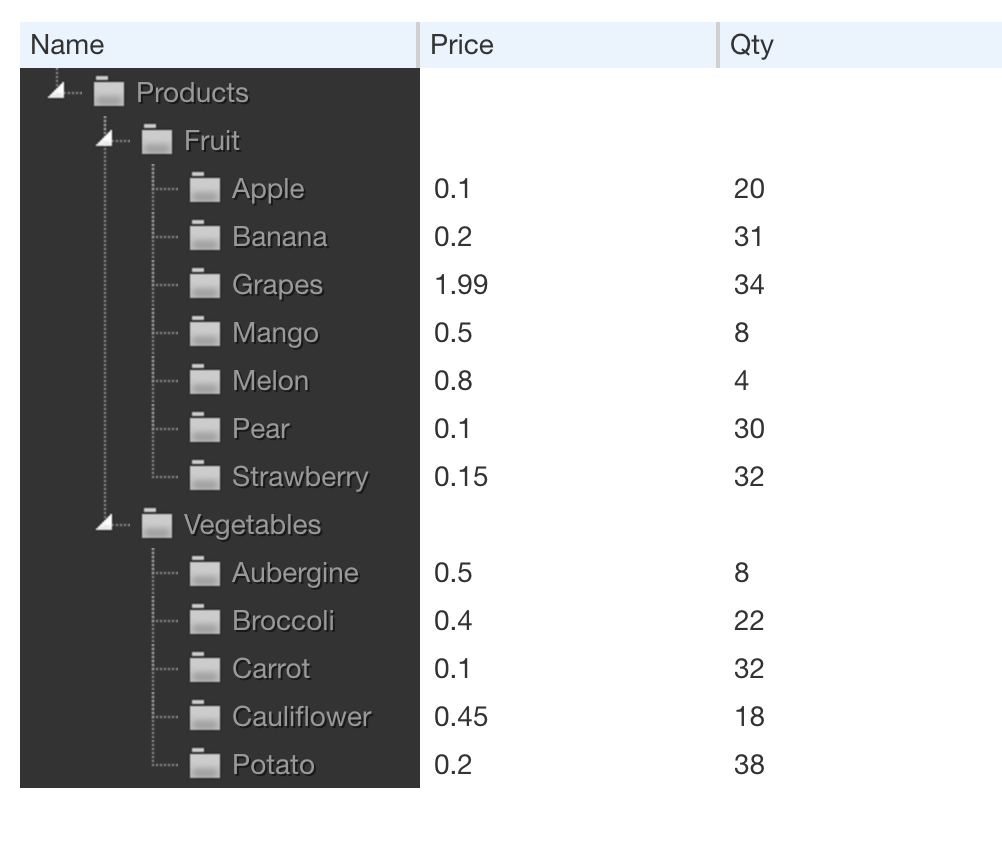Click the Potato quantity 38

(749, 765)
